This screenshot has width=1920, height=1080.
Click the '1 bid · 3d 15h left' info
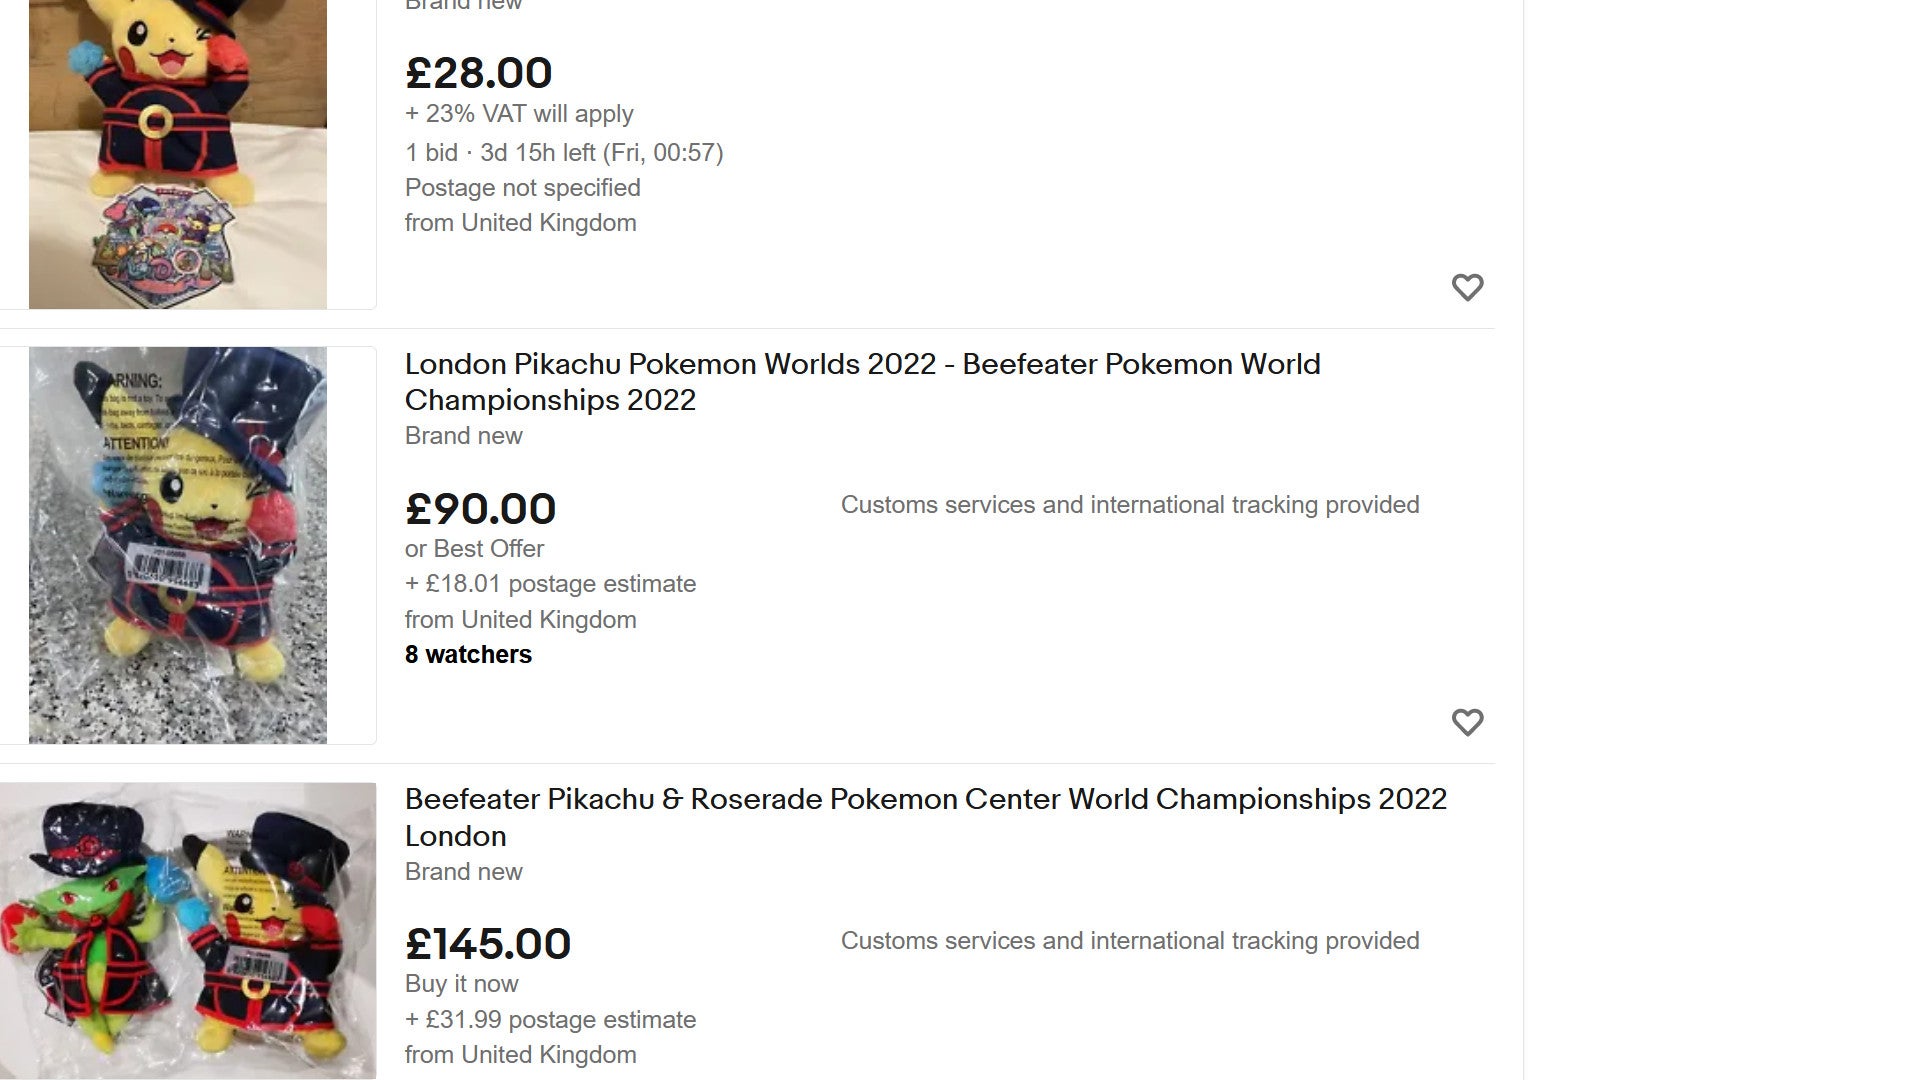[564, 153]
